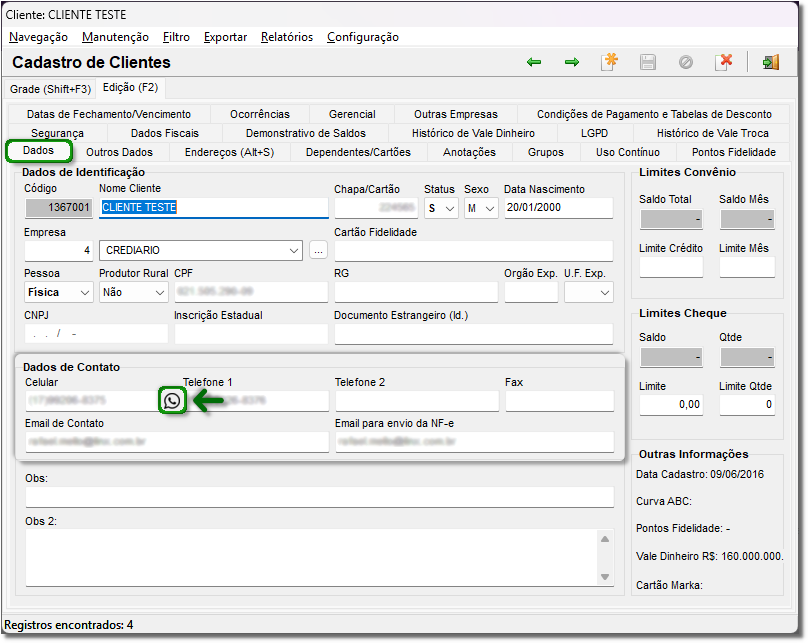The image size is (808, 643).
Task: Open the Manutenção menu
Action: point(115,37)
